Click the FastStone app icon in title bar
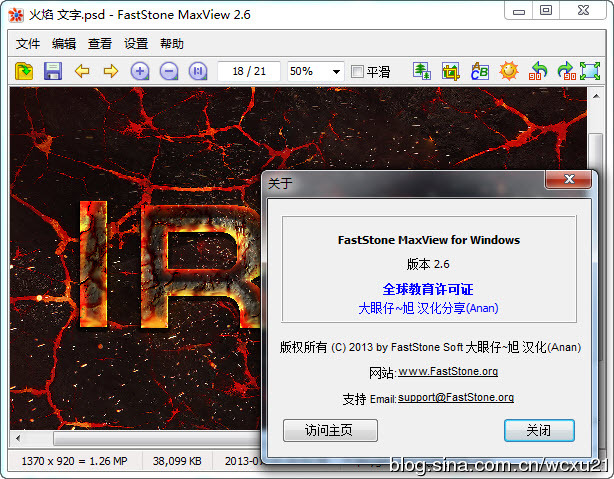This screenshot has width=614, height=479. 16,15
